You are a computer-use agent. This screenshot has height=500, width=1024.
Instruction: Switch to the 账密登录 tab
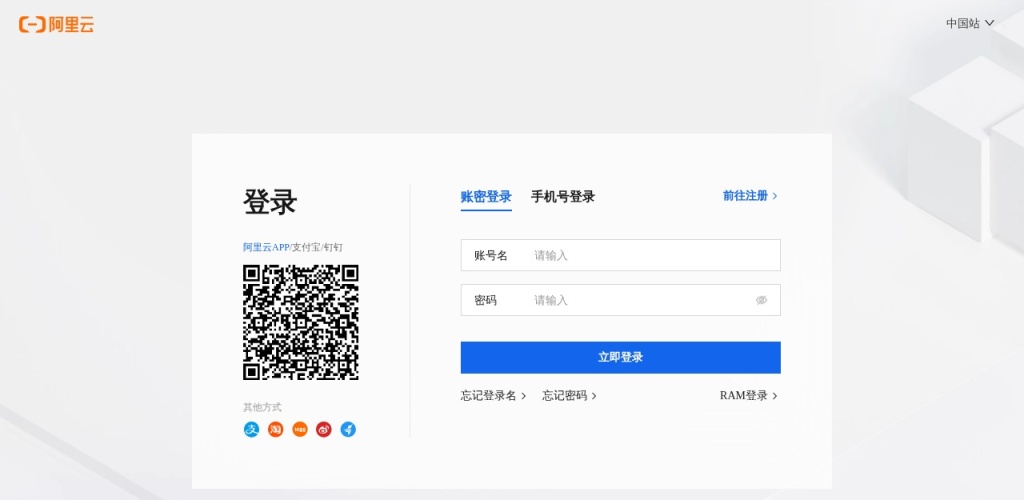[x=486, y=197]
